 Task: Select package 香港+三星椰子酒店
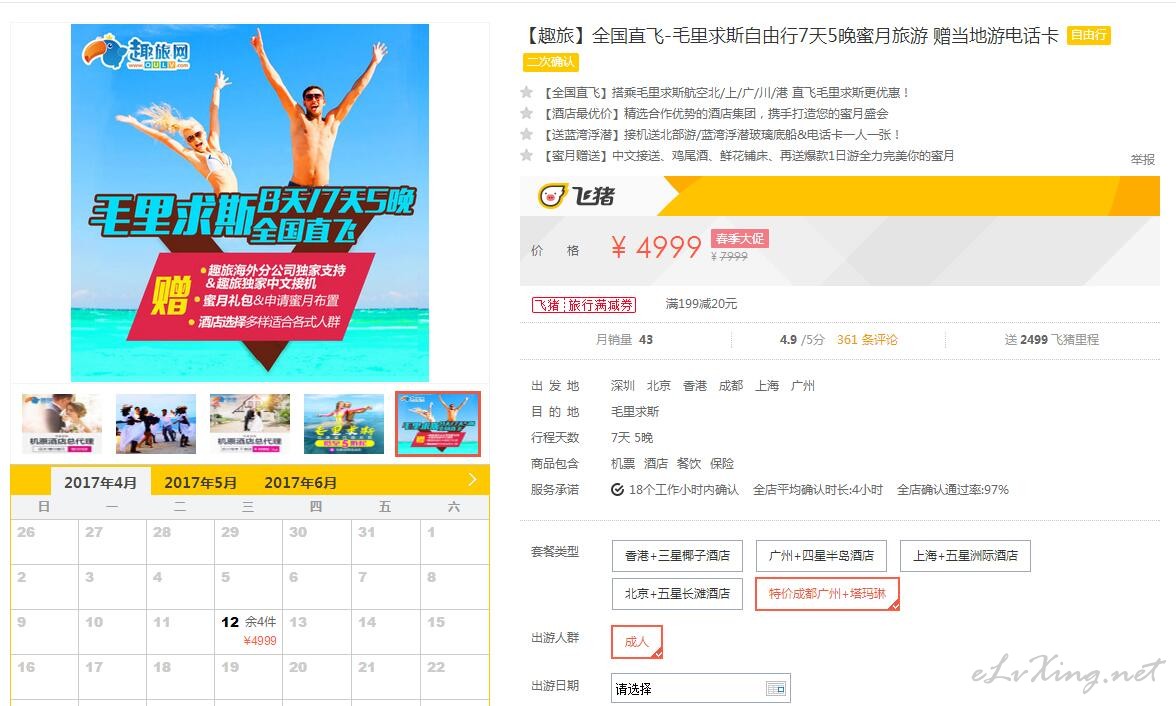pos(677,556)
